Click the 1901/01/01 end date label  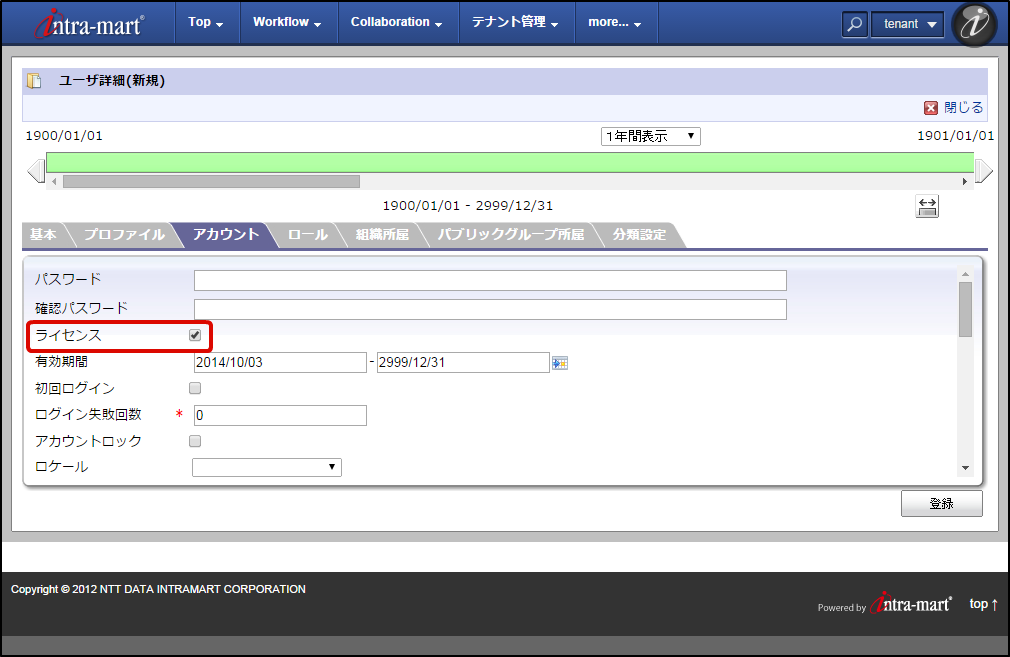point(956,135)
